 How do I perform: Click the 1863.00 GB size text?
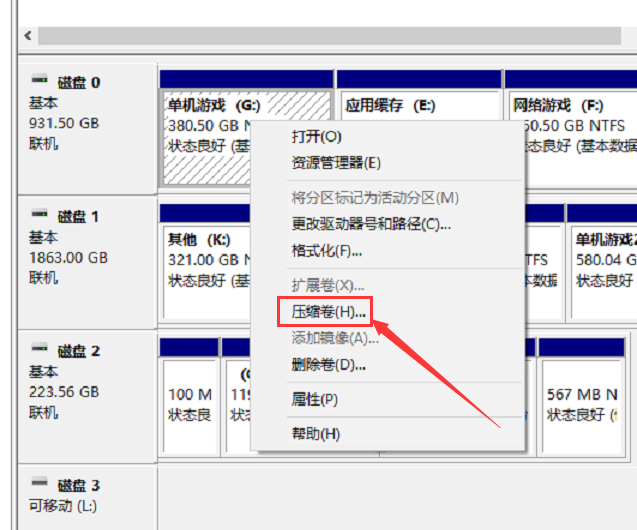click(x=68, y=257)
